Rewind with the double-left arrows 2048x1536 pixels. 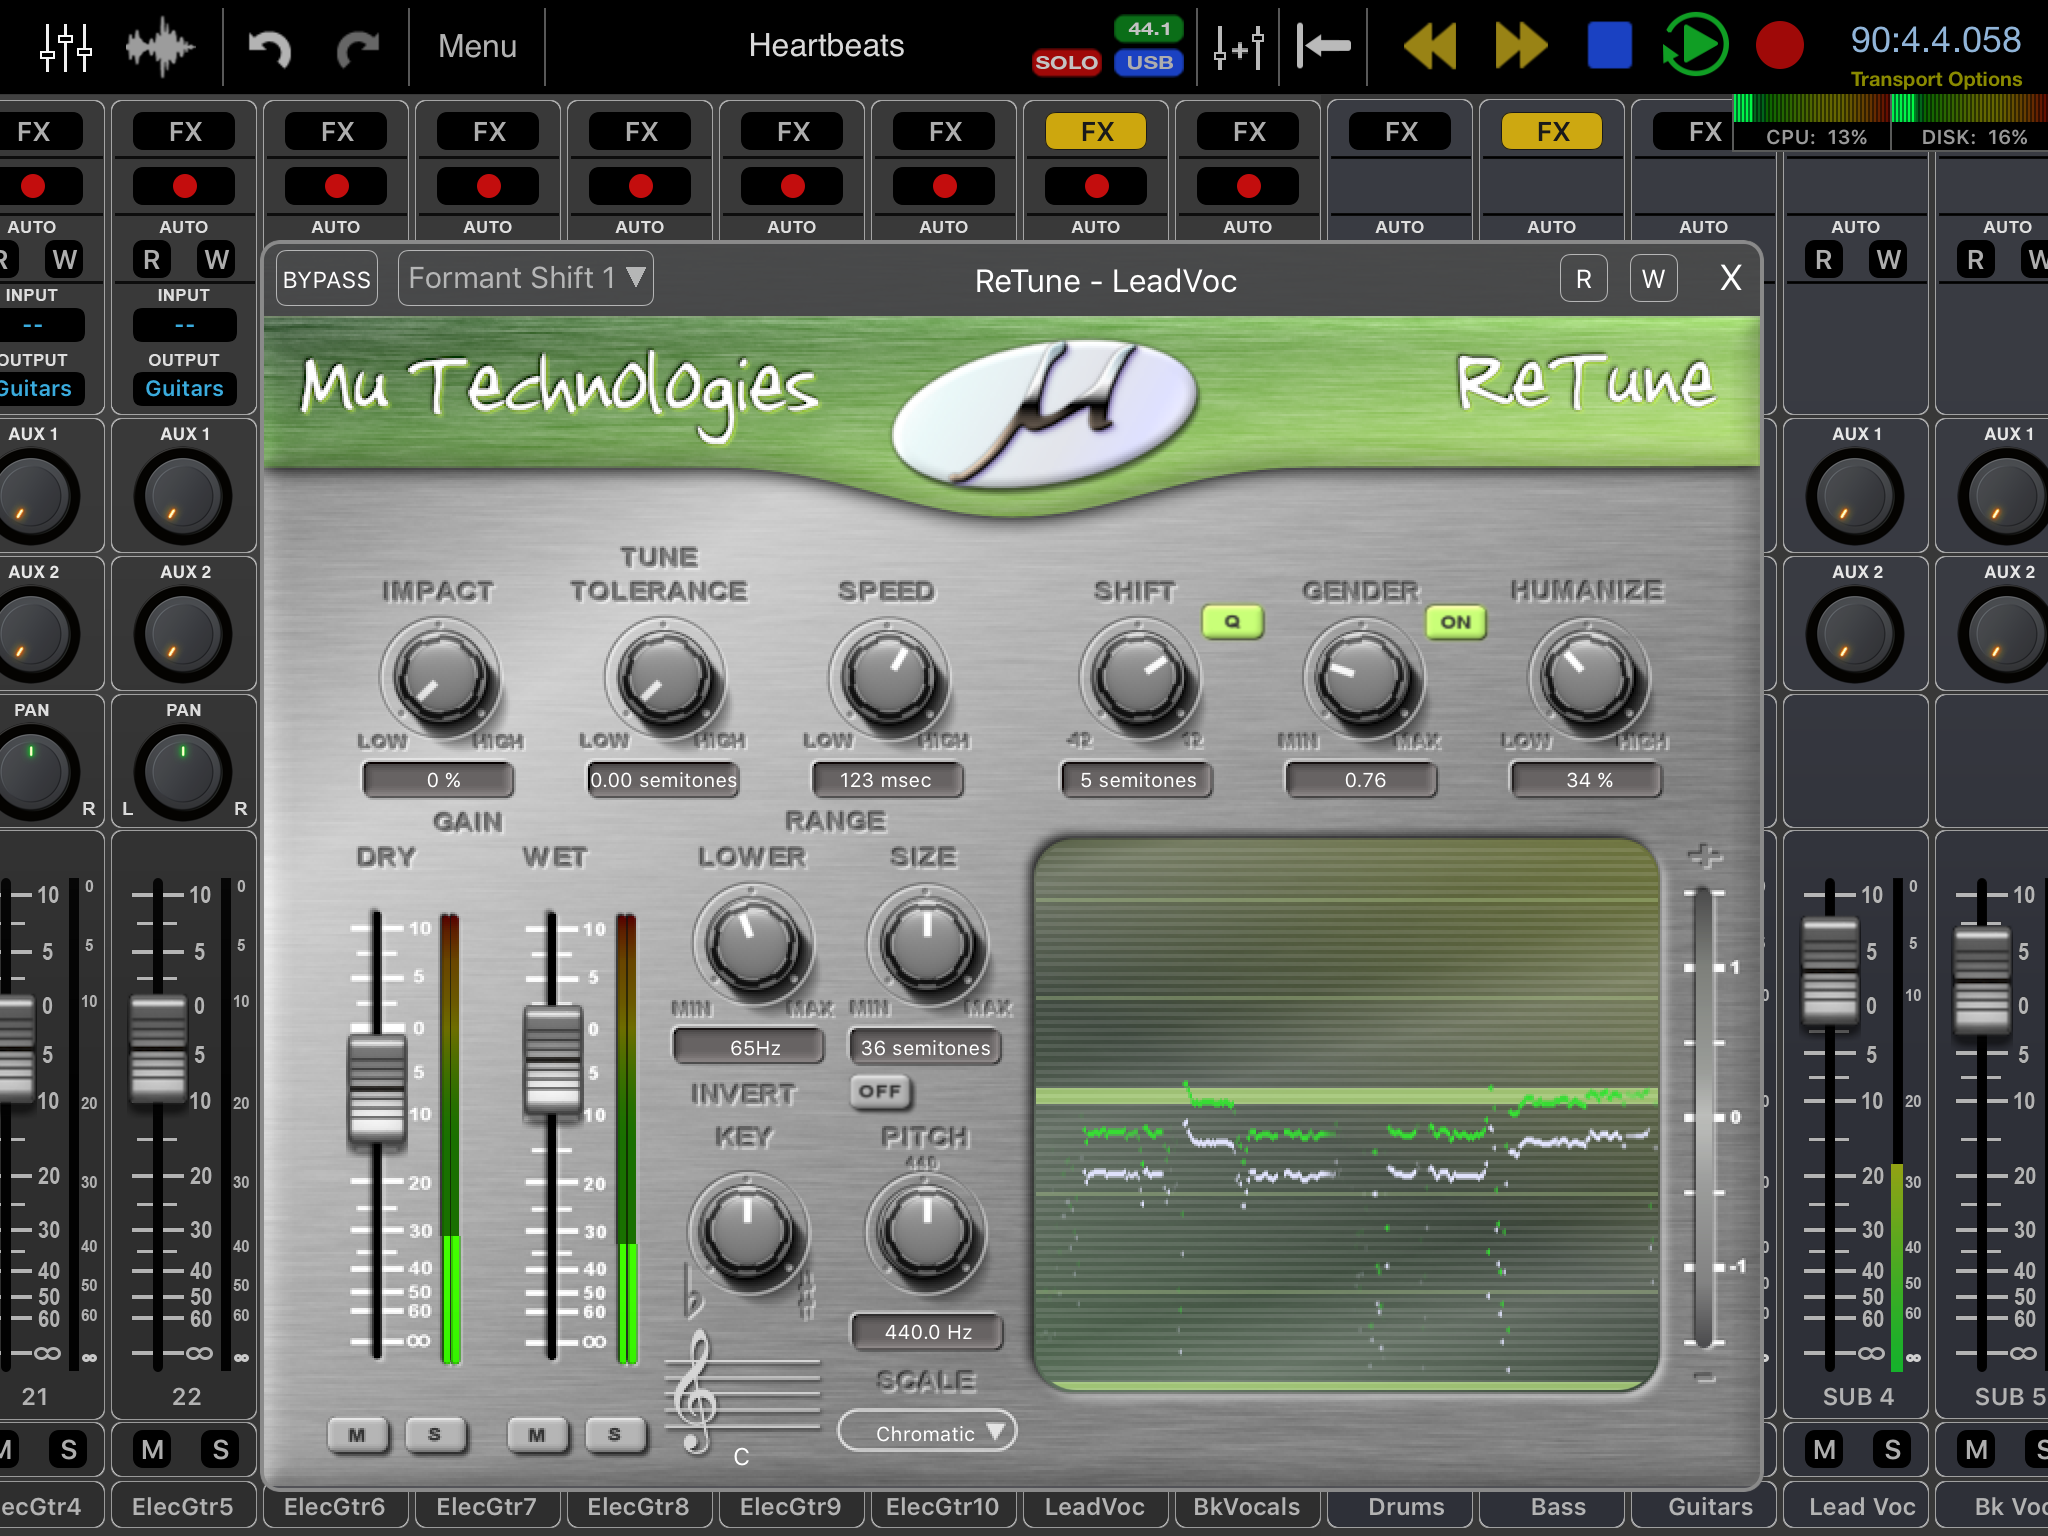click(1430, 46)
